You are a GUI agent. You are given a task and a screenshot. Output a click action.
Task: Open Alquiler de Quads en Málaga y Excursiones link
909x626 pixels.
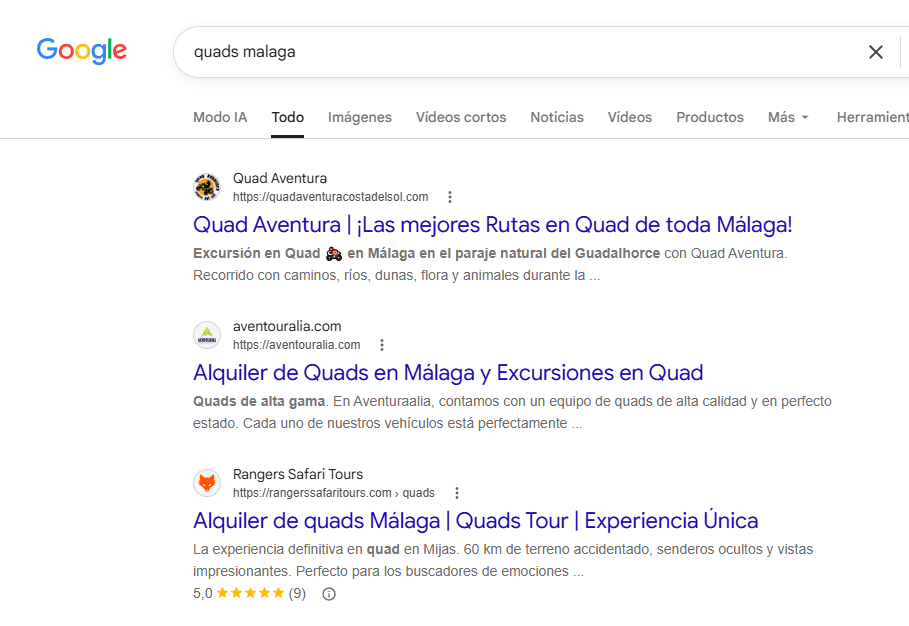448,373
